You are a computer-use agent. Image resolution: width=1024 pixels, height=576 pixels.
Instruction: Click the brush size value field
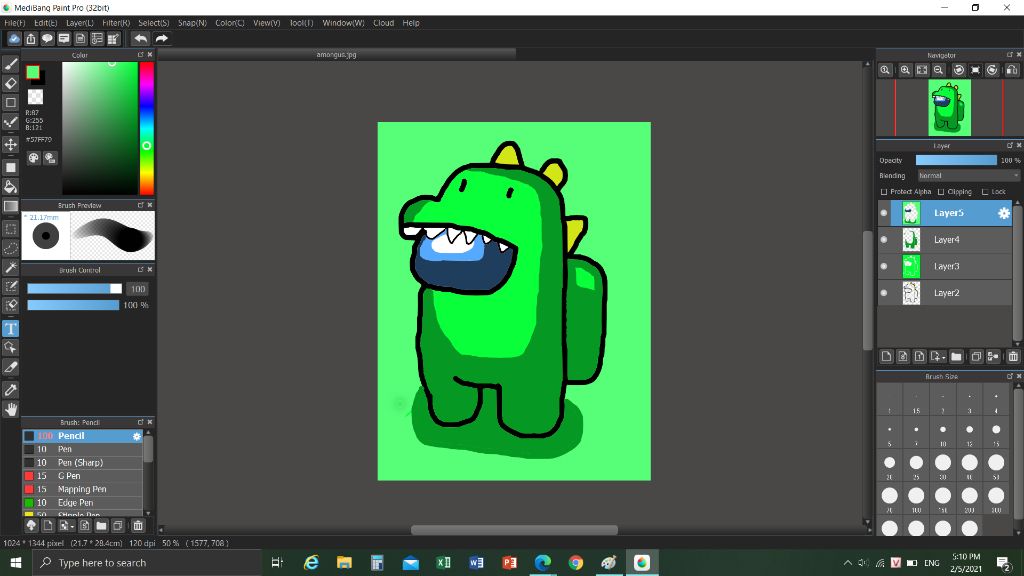[138, 289]
